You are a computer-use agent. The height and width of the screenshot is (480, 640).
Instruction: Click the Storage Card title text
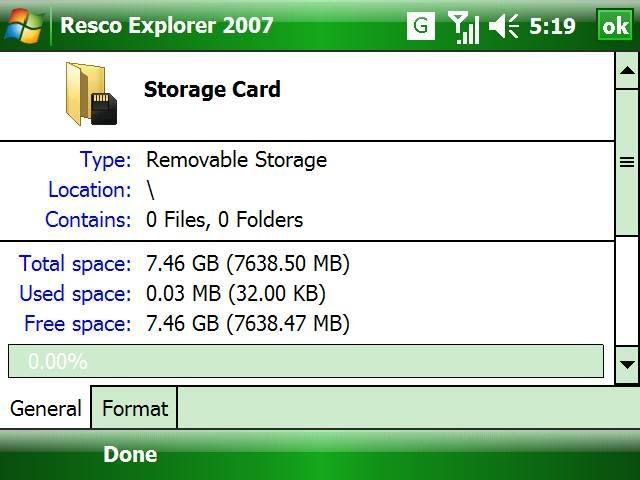pyautogui.click(x=212, y=89)
